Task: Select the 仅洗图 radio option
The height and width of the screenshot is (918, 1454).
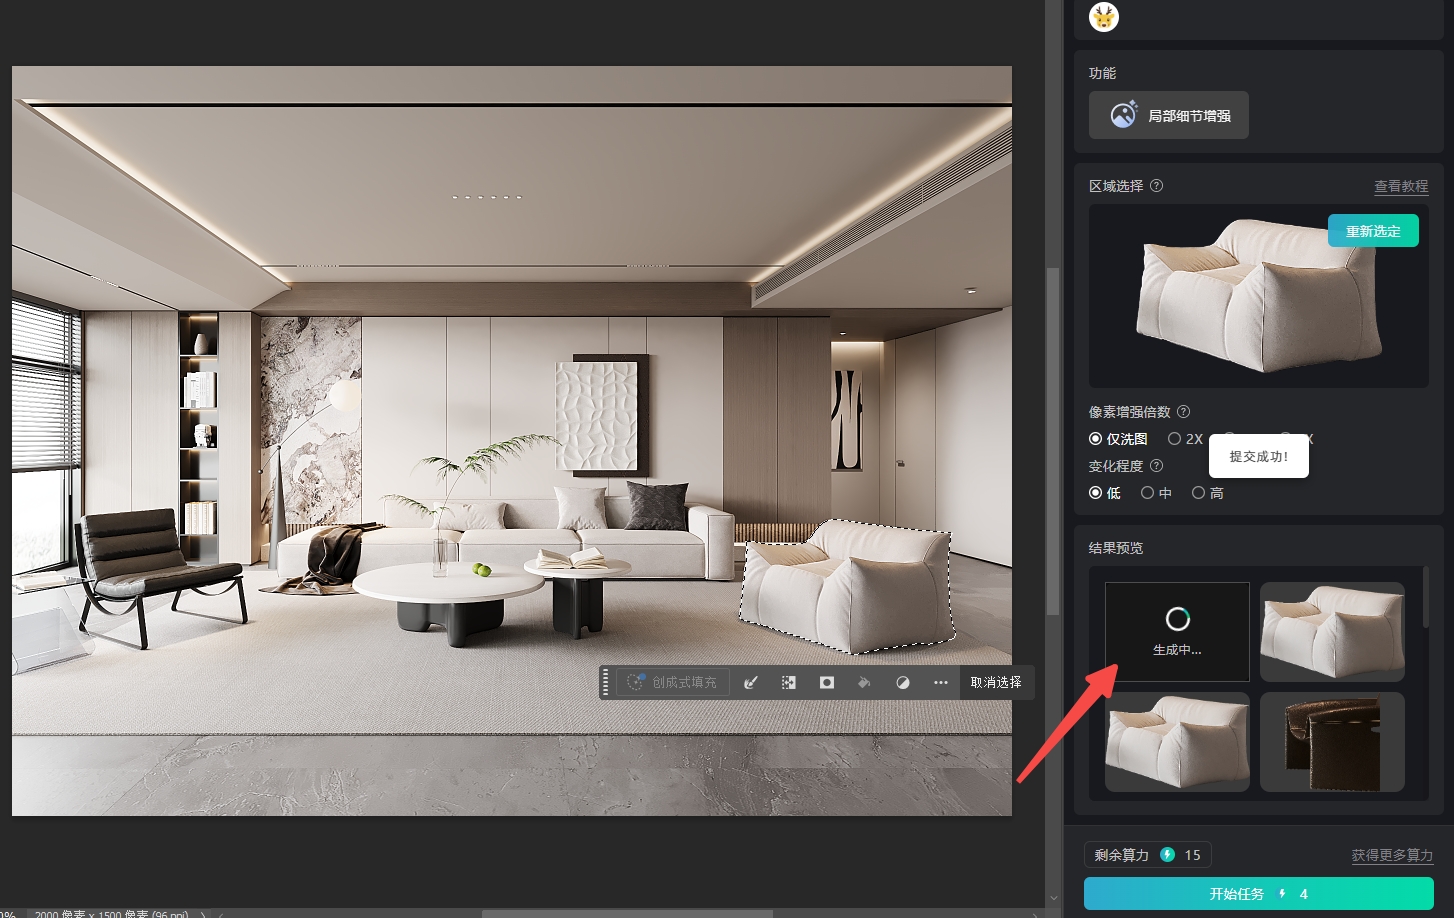Action: [1118, 439]
